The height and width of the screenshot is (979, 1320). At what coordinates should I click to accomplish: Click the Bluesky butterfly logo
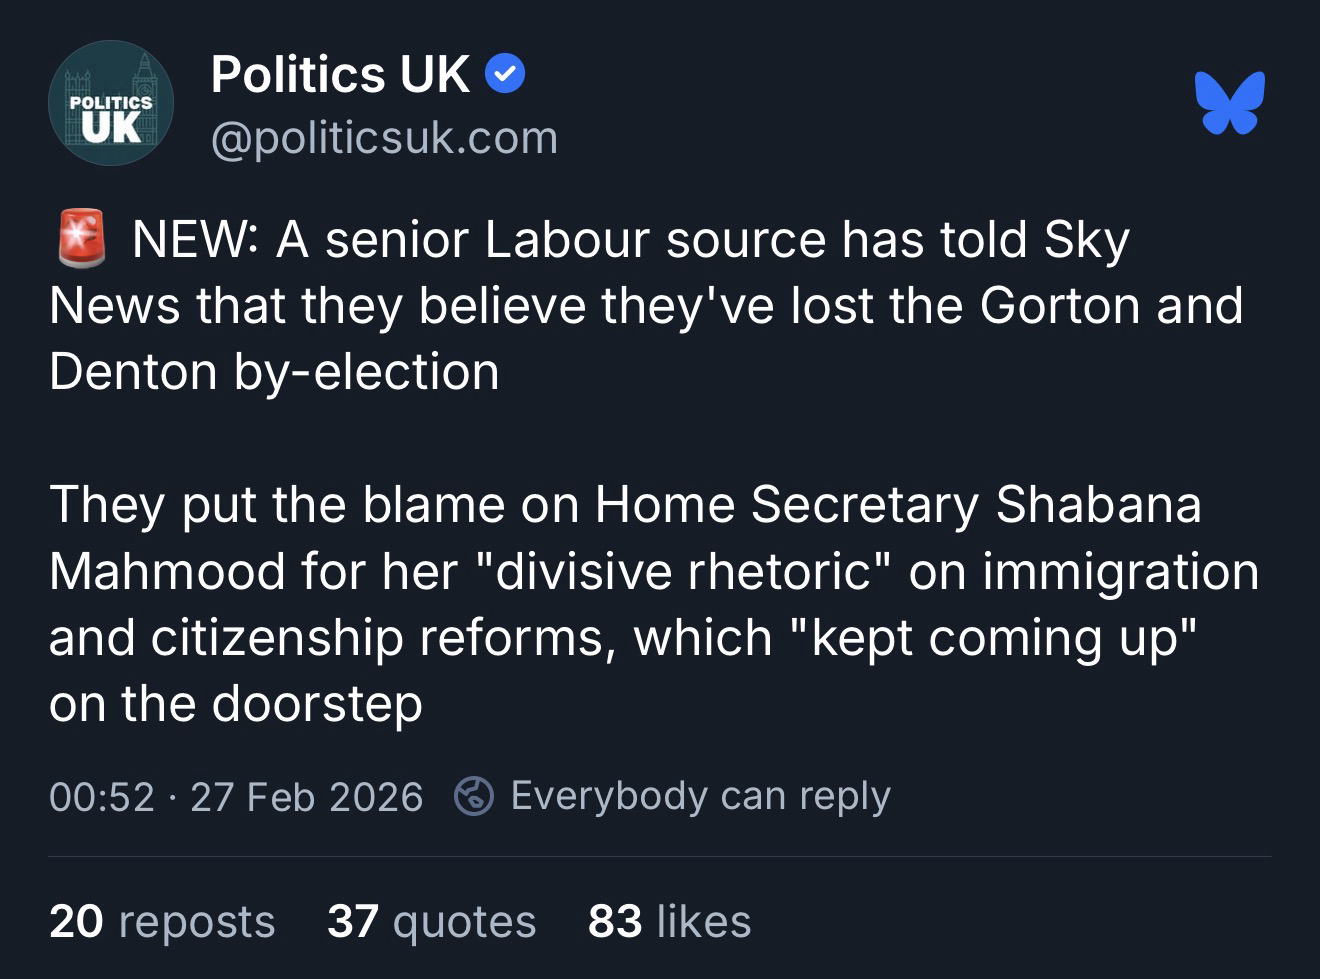[x=1229, y=102]
